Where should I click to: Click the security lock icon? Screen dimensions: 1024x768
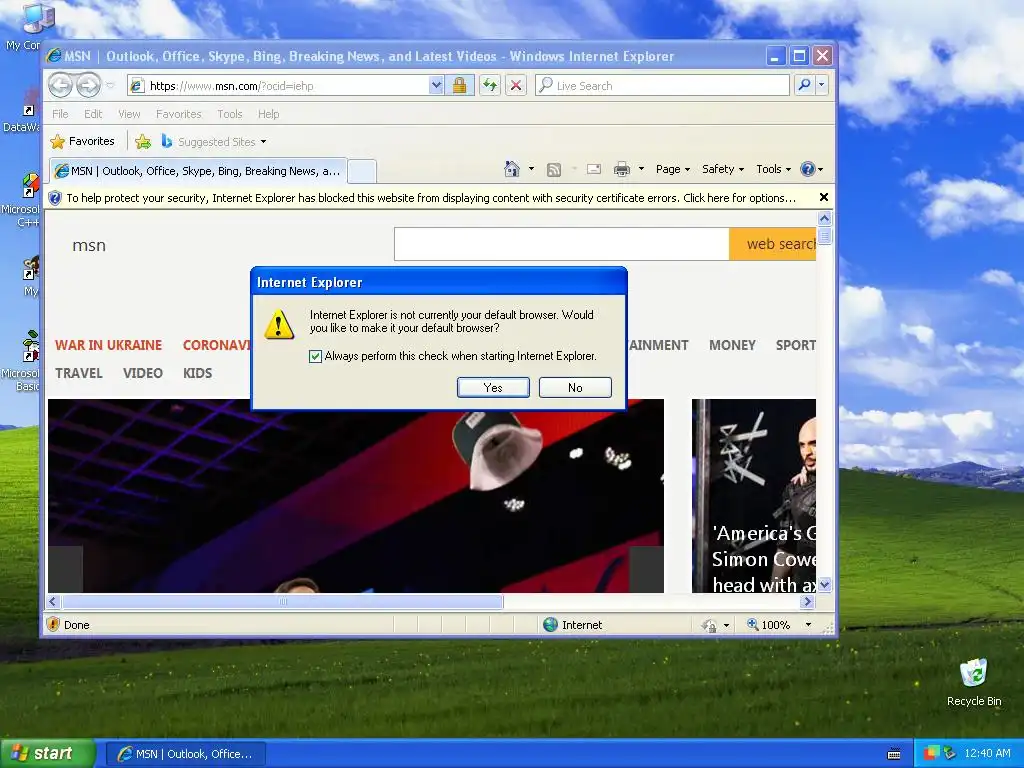pos(460,86)
